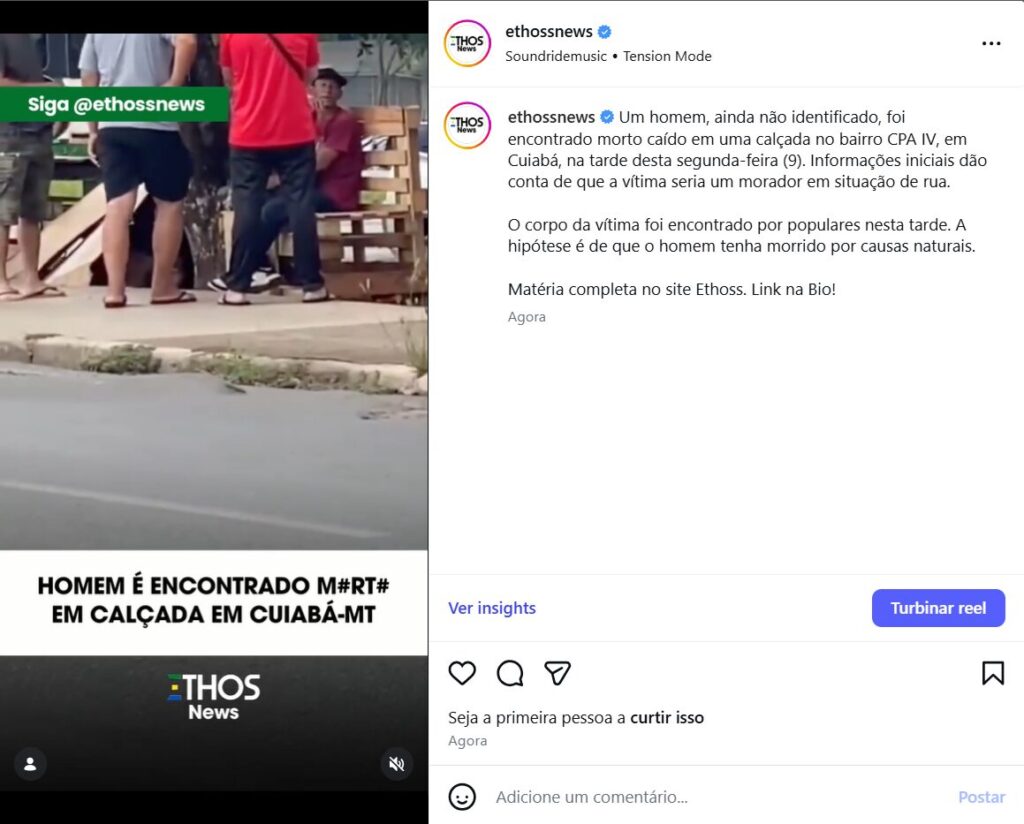
Task: Open the emoji picker smiley icon
Action: click(x=462, y=797)
